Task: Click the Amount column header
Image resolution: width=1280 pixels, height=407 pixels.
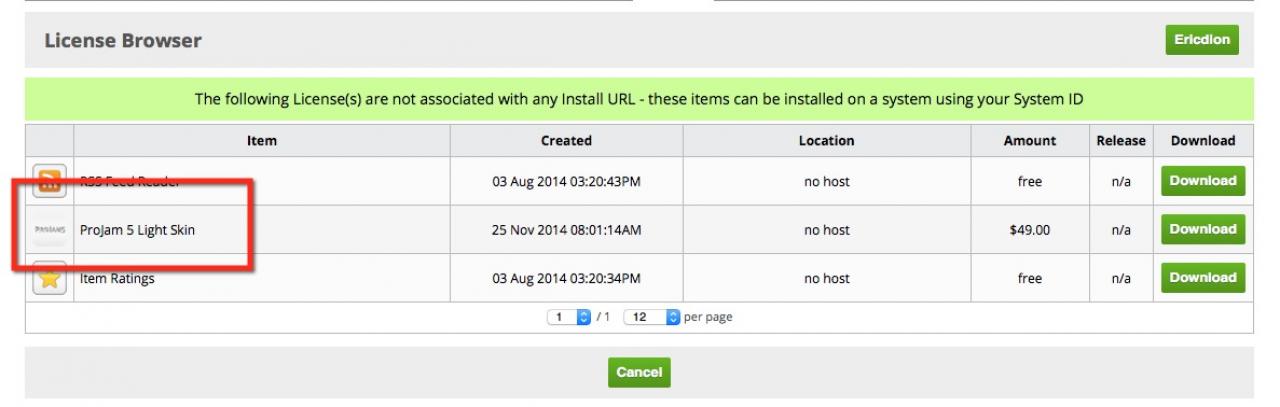Action: pyautogui.click(x=1029, y=141)
